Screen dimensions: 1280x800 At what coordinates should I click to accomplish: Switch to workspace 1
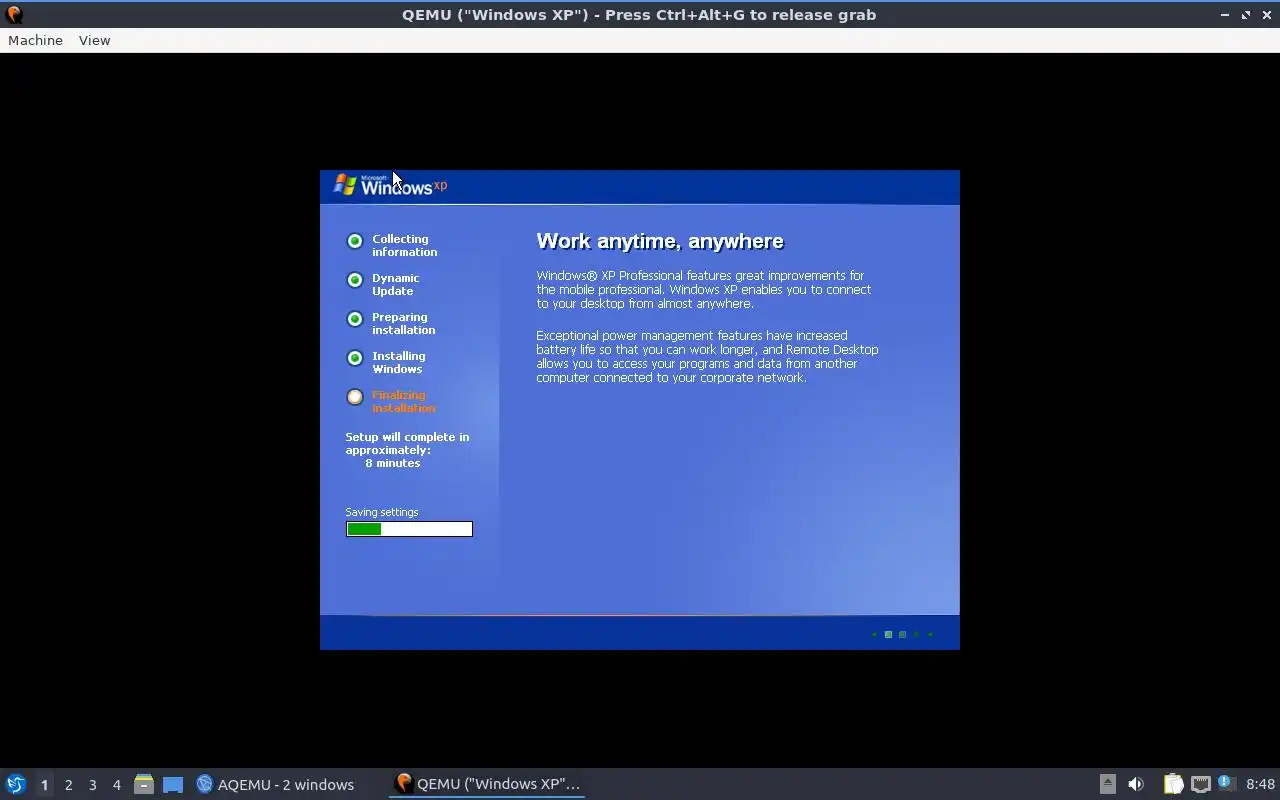click(x=44, y=785)
